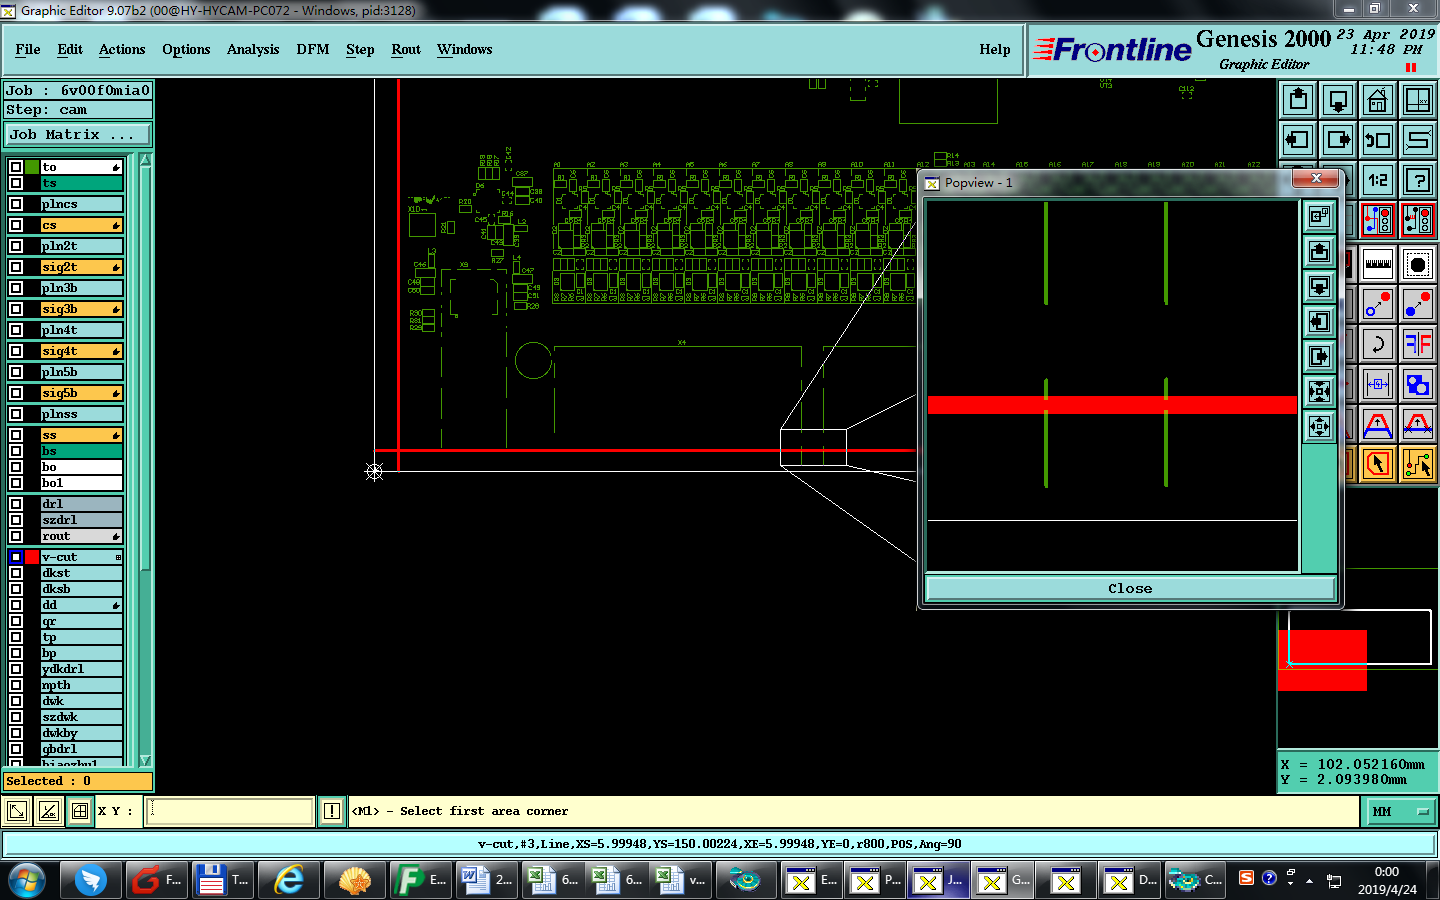This screenshot has height=900, width=1440.
Task: Toggle the checkbox for layer 'drl'
Action: [x=16, y=504]
